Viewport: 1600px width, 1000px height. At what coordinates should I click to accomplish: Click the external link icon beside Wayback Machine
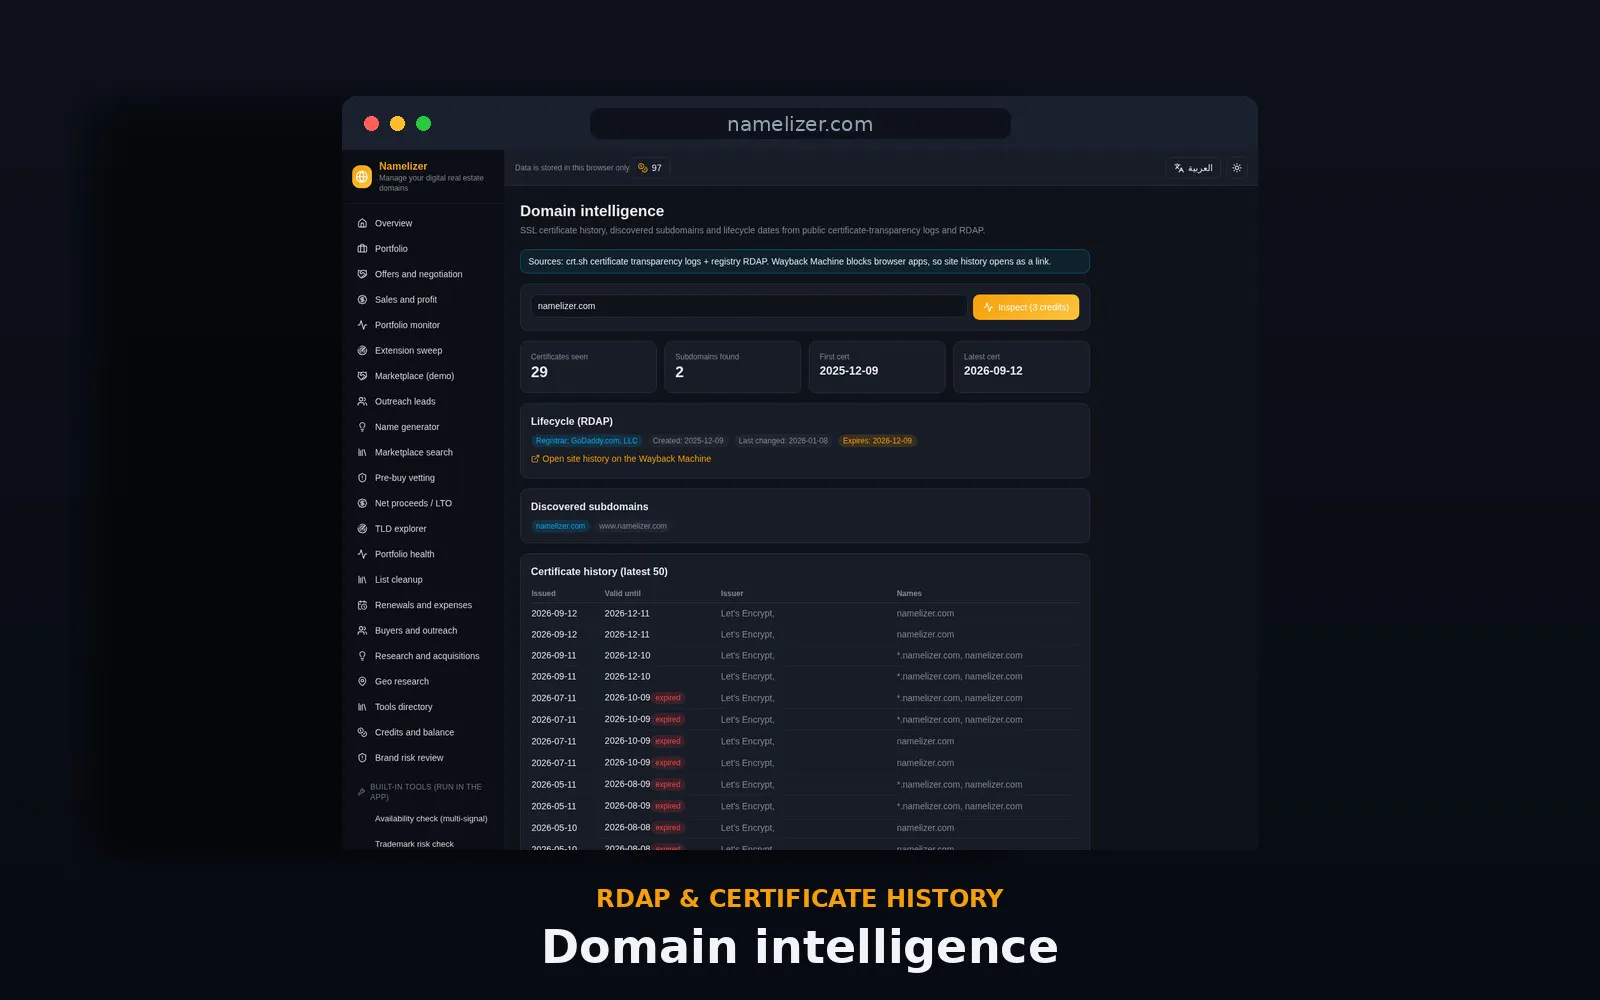pos(535,459)
